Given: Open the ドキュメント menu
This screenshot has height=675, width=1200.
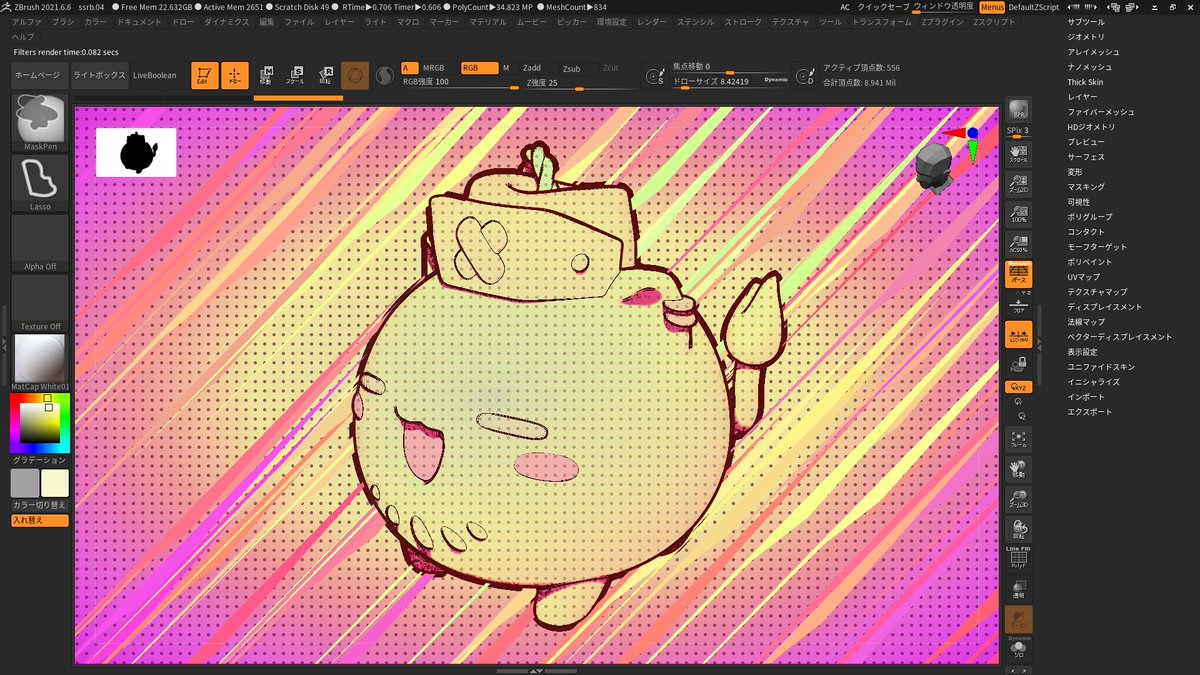Looking at the screenshot, I should pyautogui.click(x=141, y=21).
